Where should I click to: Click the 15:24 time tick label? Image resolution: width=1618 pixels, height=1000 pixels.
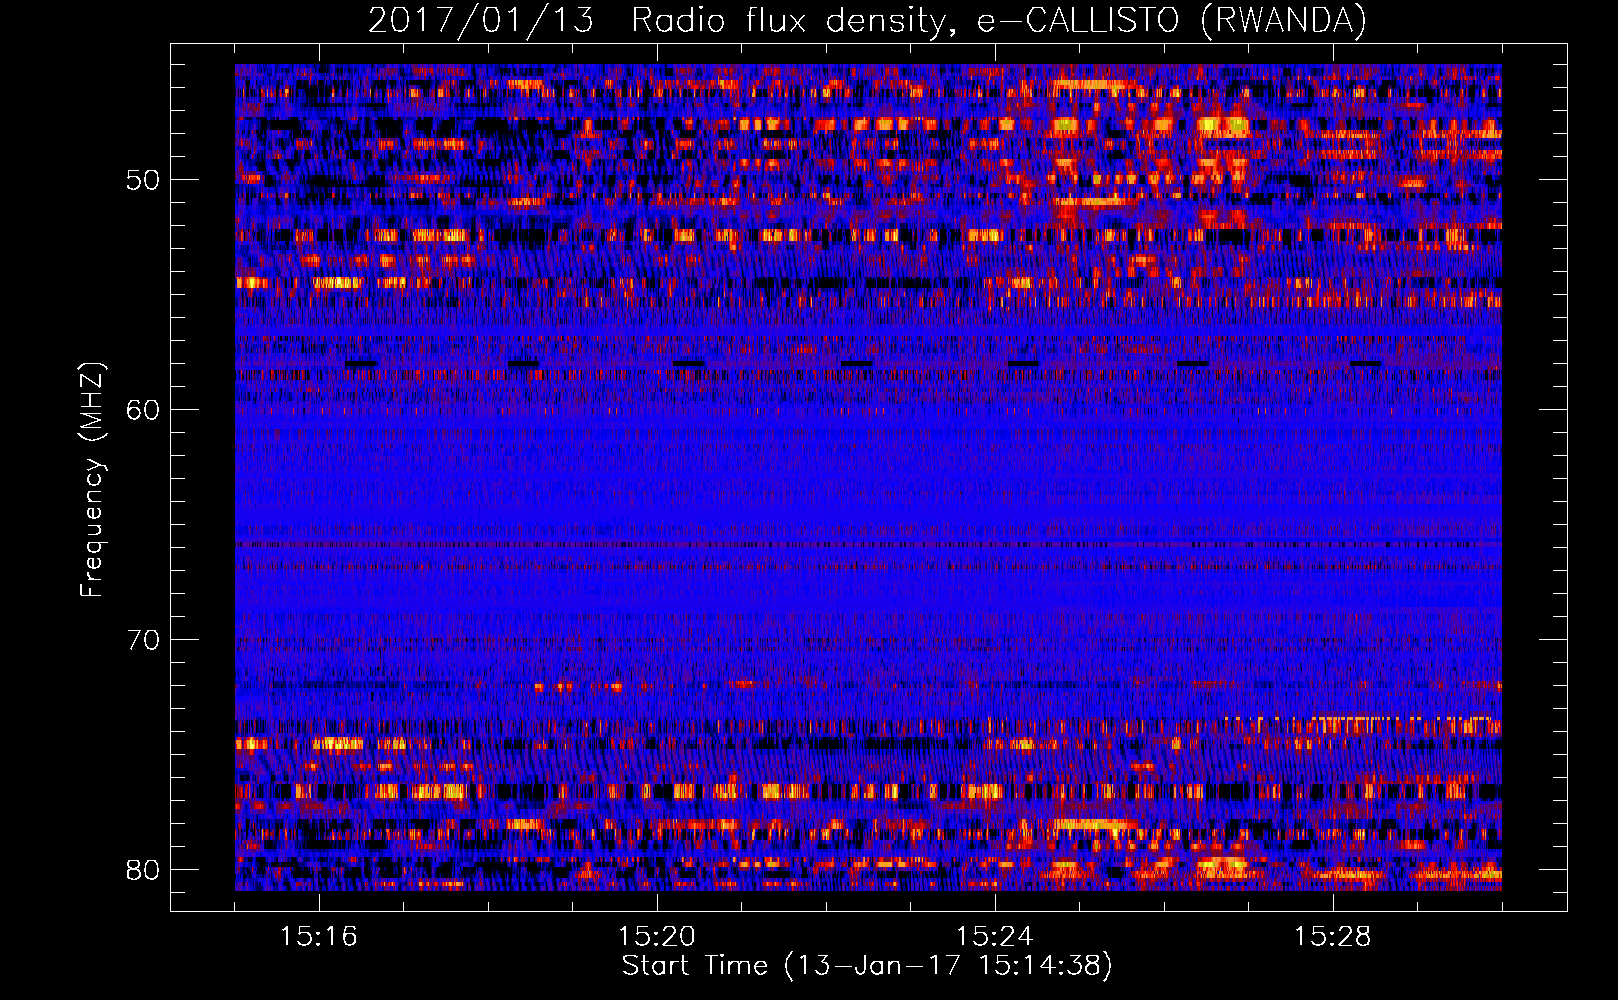click(995, 937)
